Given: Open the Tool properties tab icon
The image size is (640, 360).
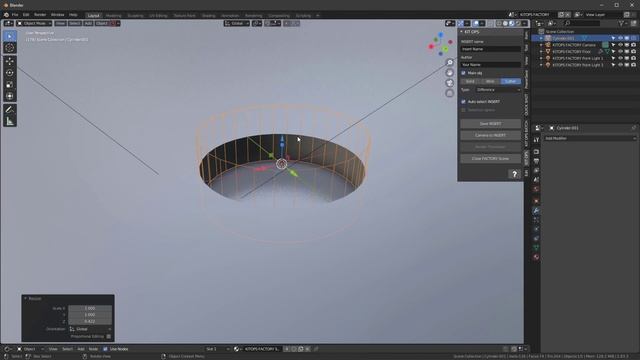Looking at the screenshot, I should click(536, 140).
